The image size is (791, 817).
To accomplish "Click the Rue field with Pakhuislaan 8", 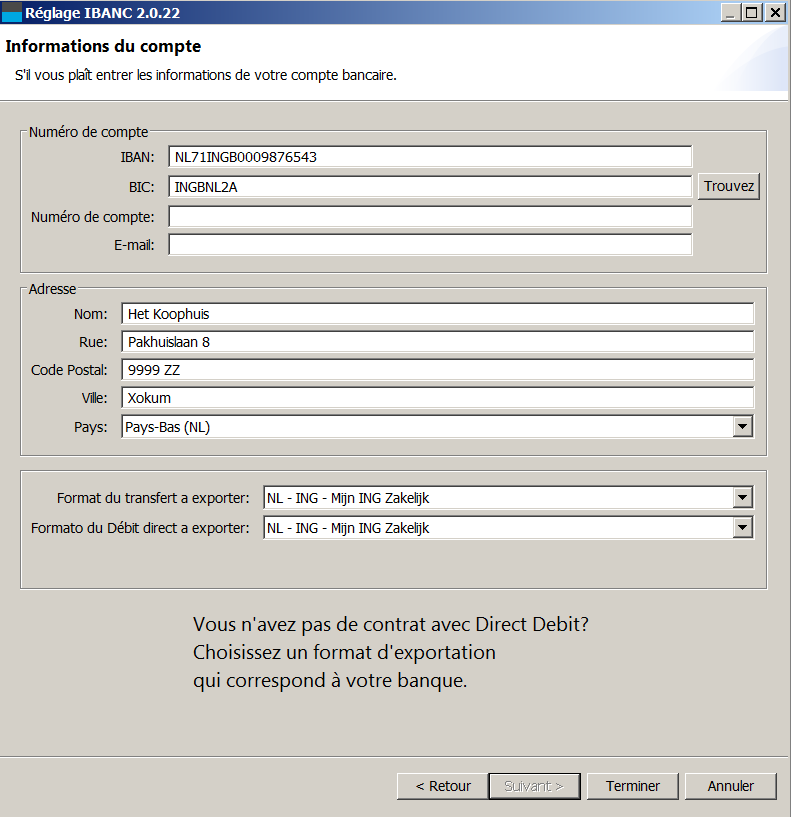I will (x=437, y=342).
